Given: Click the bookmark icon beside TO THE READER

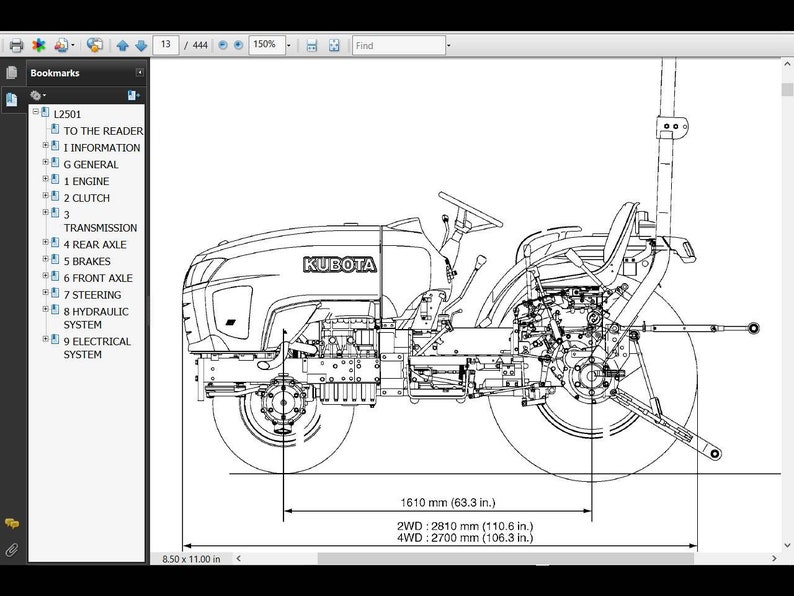Looking at the screenshot, I should click(55, 129).
